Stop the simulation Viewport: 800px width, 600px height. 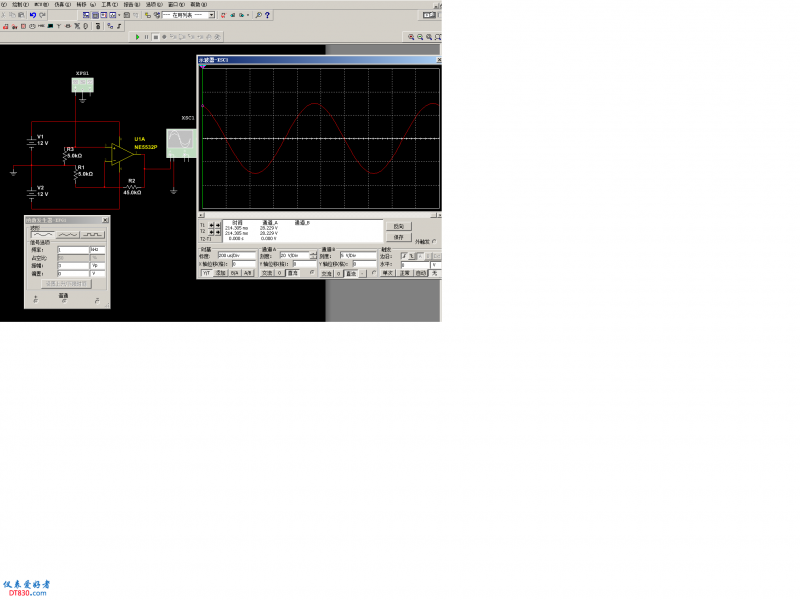pos(154,37)
